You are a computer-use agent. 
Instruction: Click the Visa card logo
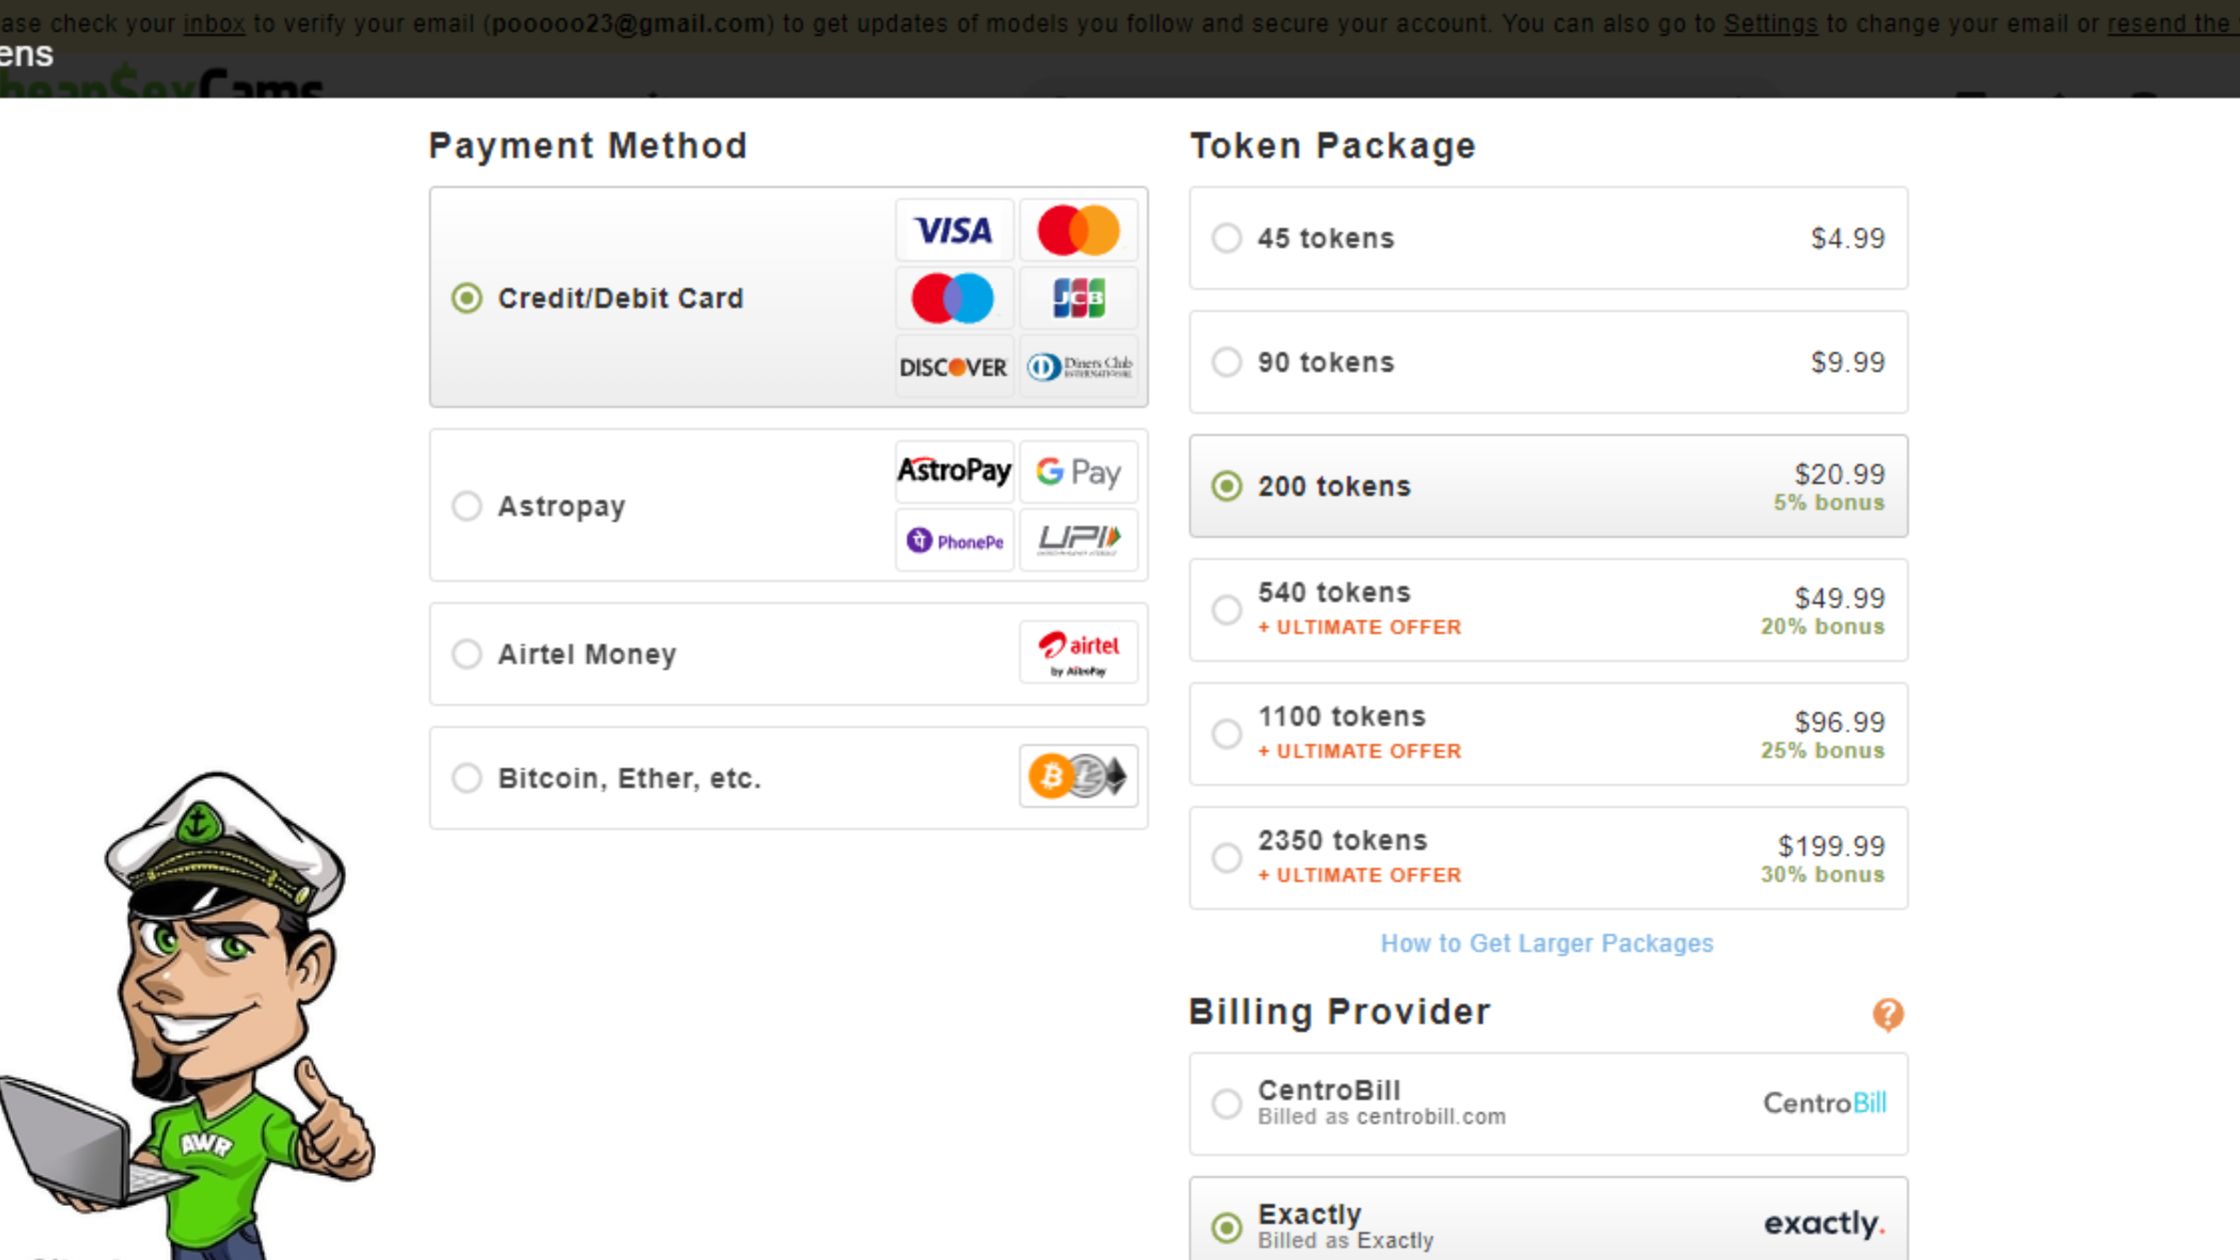(x=954, y=231)
